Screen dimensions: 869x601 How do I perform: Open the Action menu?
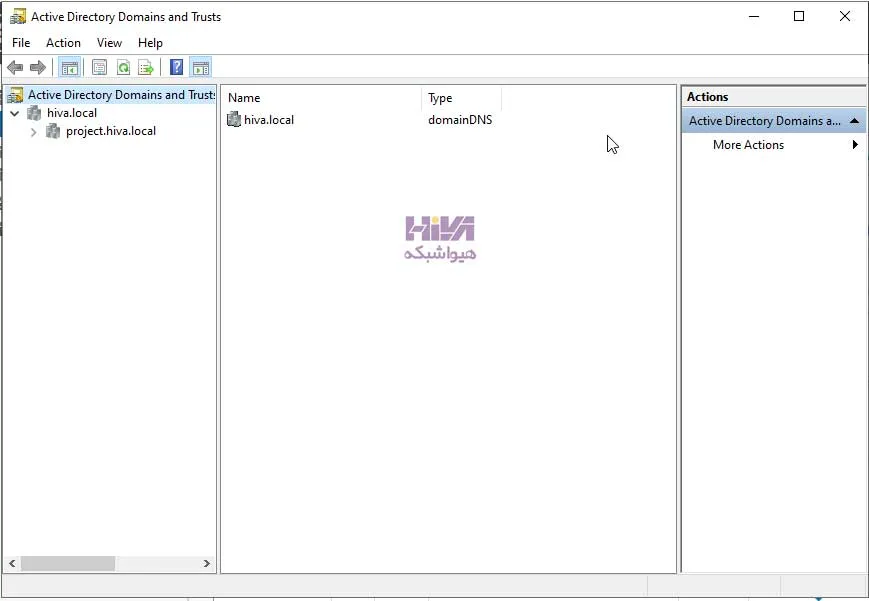(x=63, y=43)
